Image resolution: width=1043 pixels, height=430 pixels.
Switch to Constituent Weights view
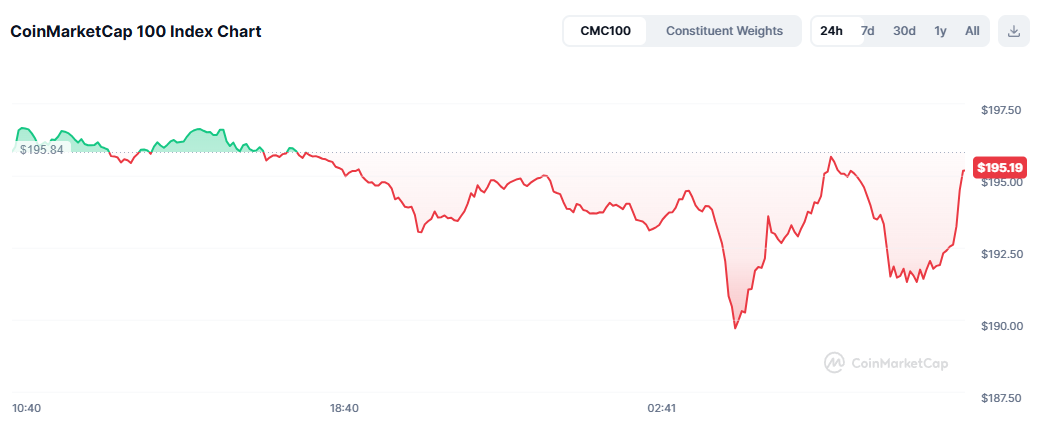coord(724,31)
